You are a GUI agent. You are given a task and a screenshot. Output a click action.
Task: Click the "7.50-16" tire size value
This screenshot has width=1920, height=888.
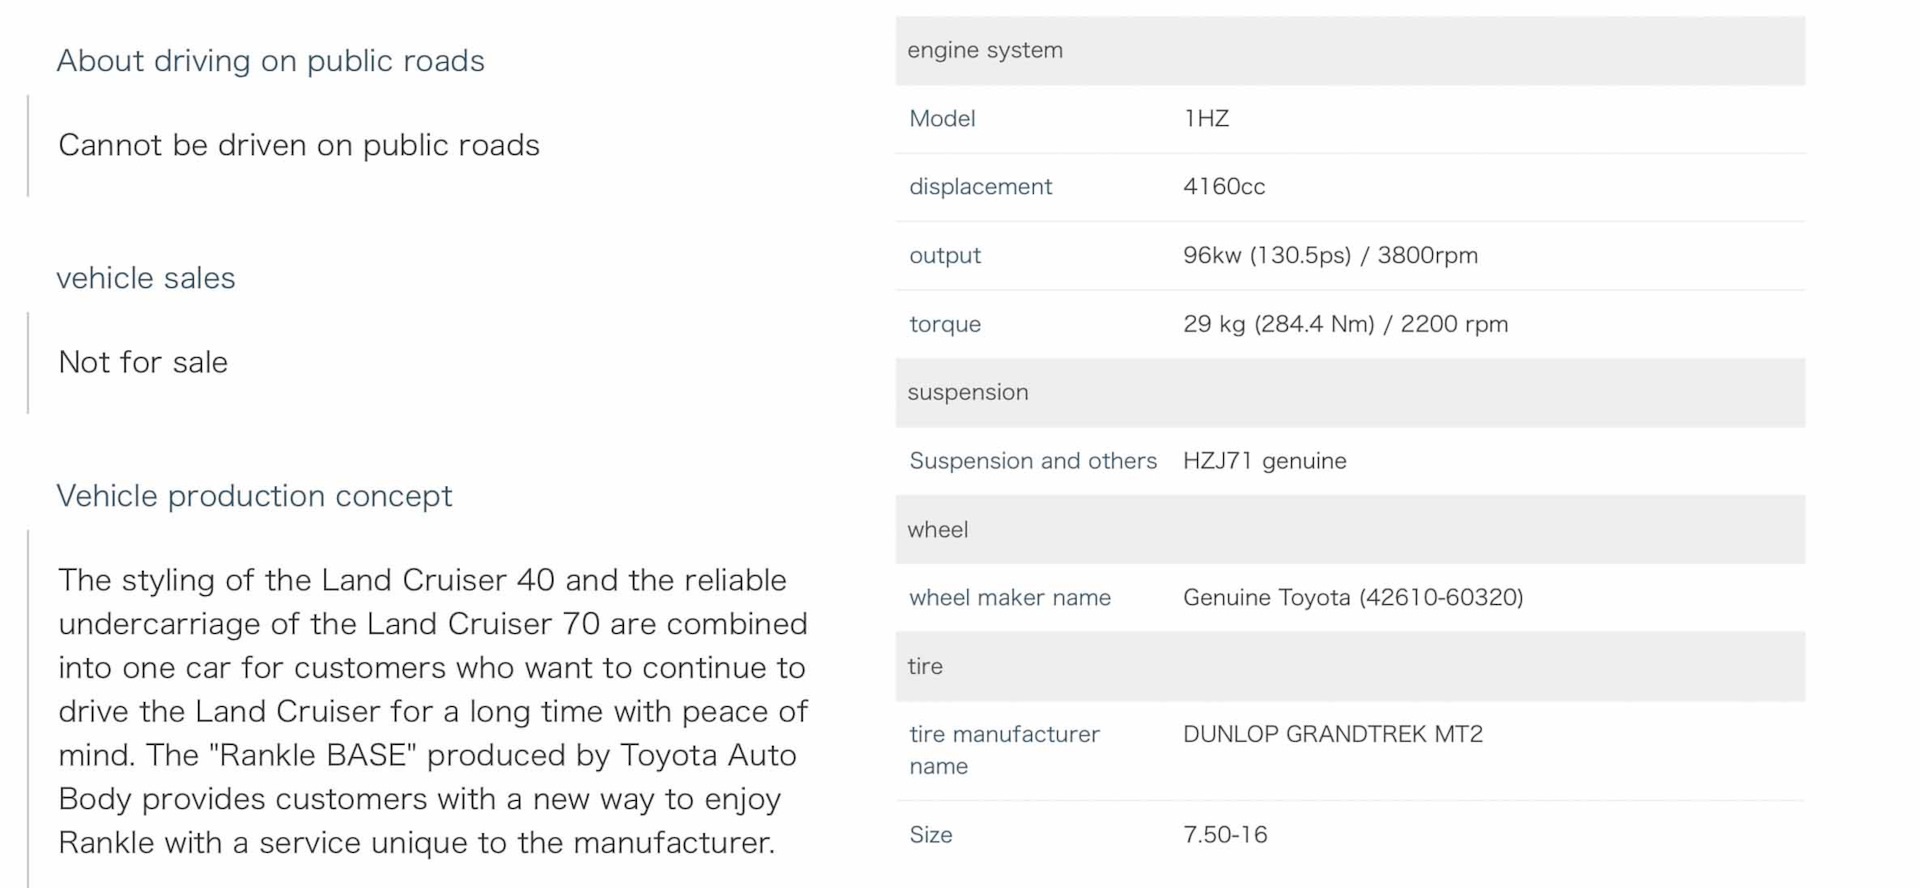[x=1225, y=835]
